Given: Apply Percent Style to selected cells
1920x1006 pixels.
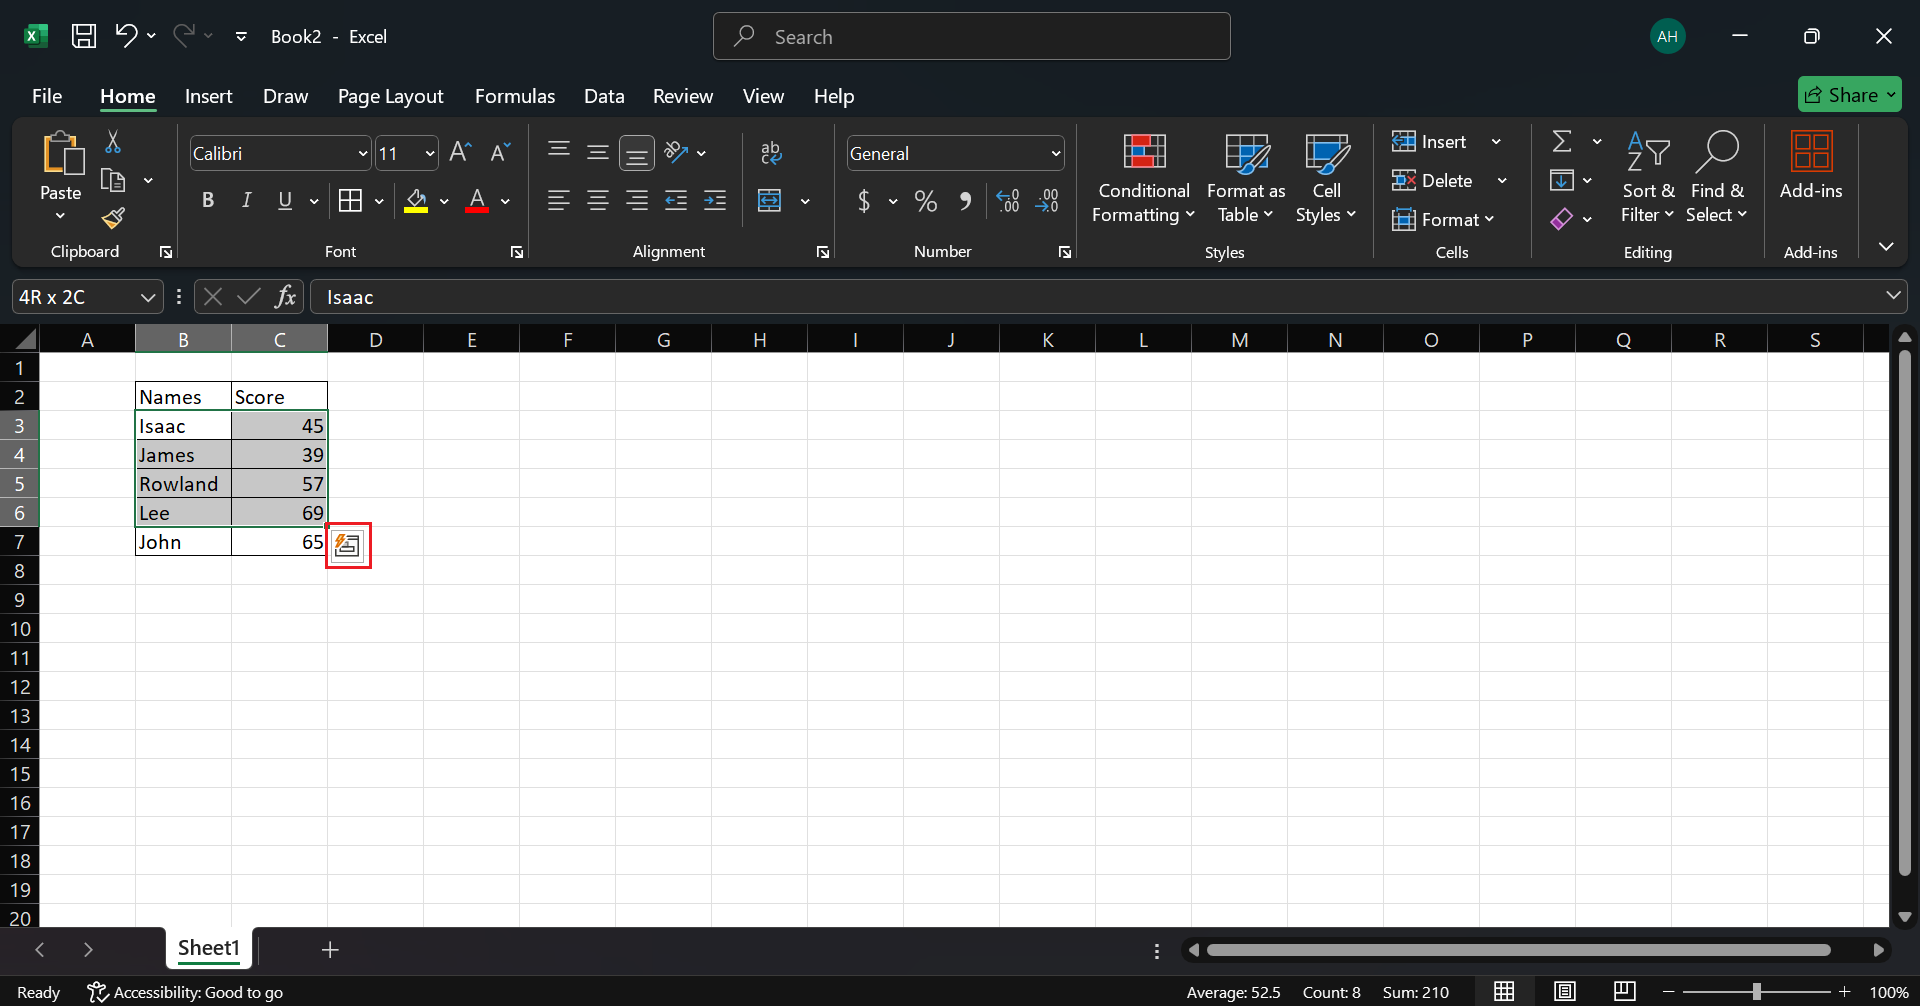Looking at the screenshot, I should click(x=924, y=201).
